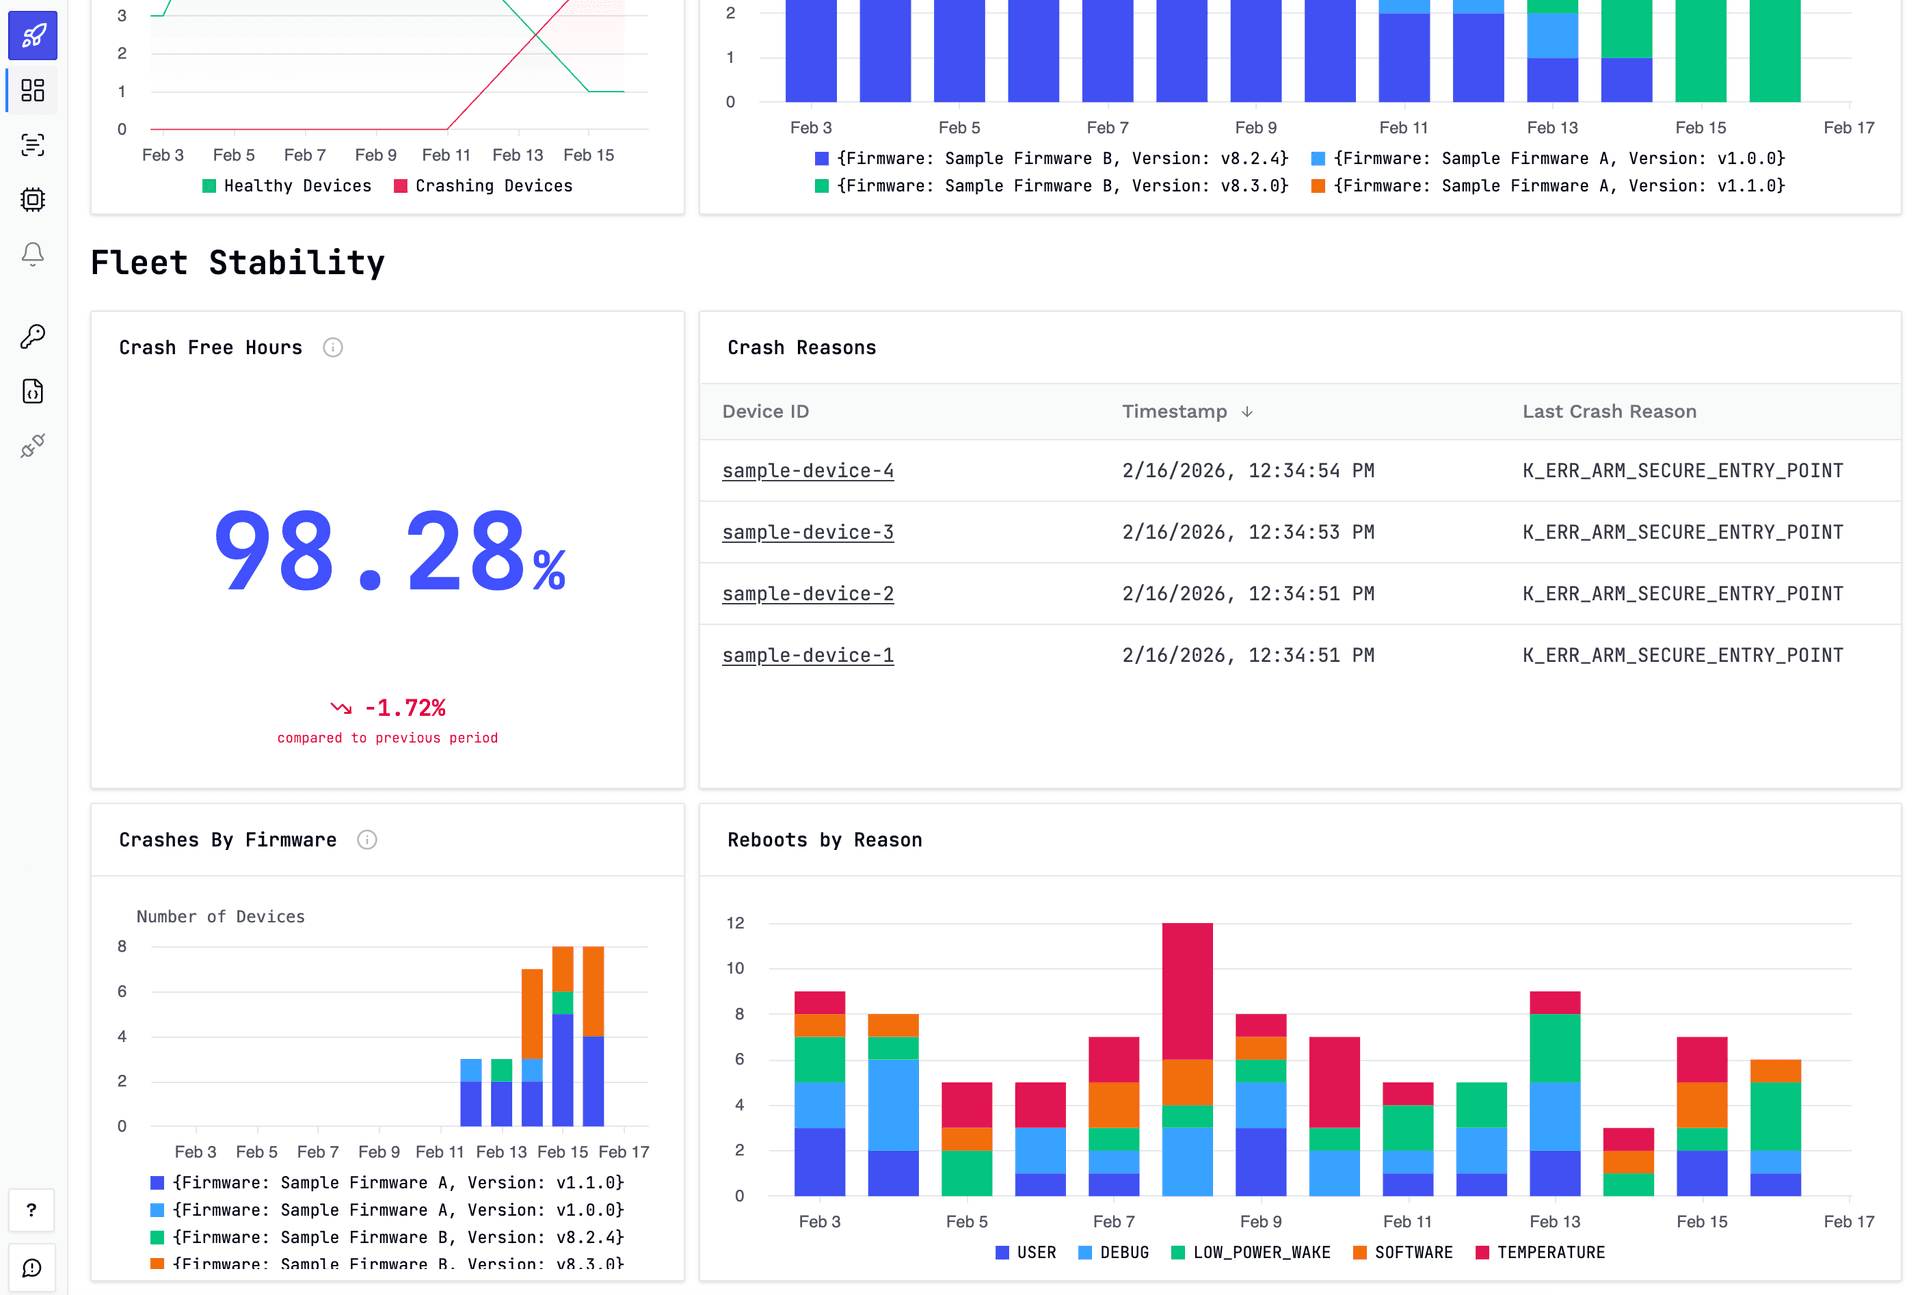Show info tooltip for Crashes By Firmware

367,840
